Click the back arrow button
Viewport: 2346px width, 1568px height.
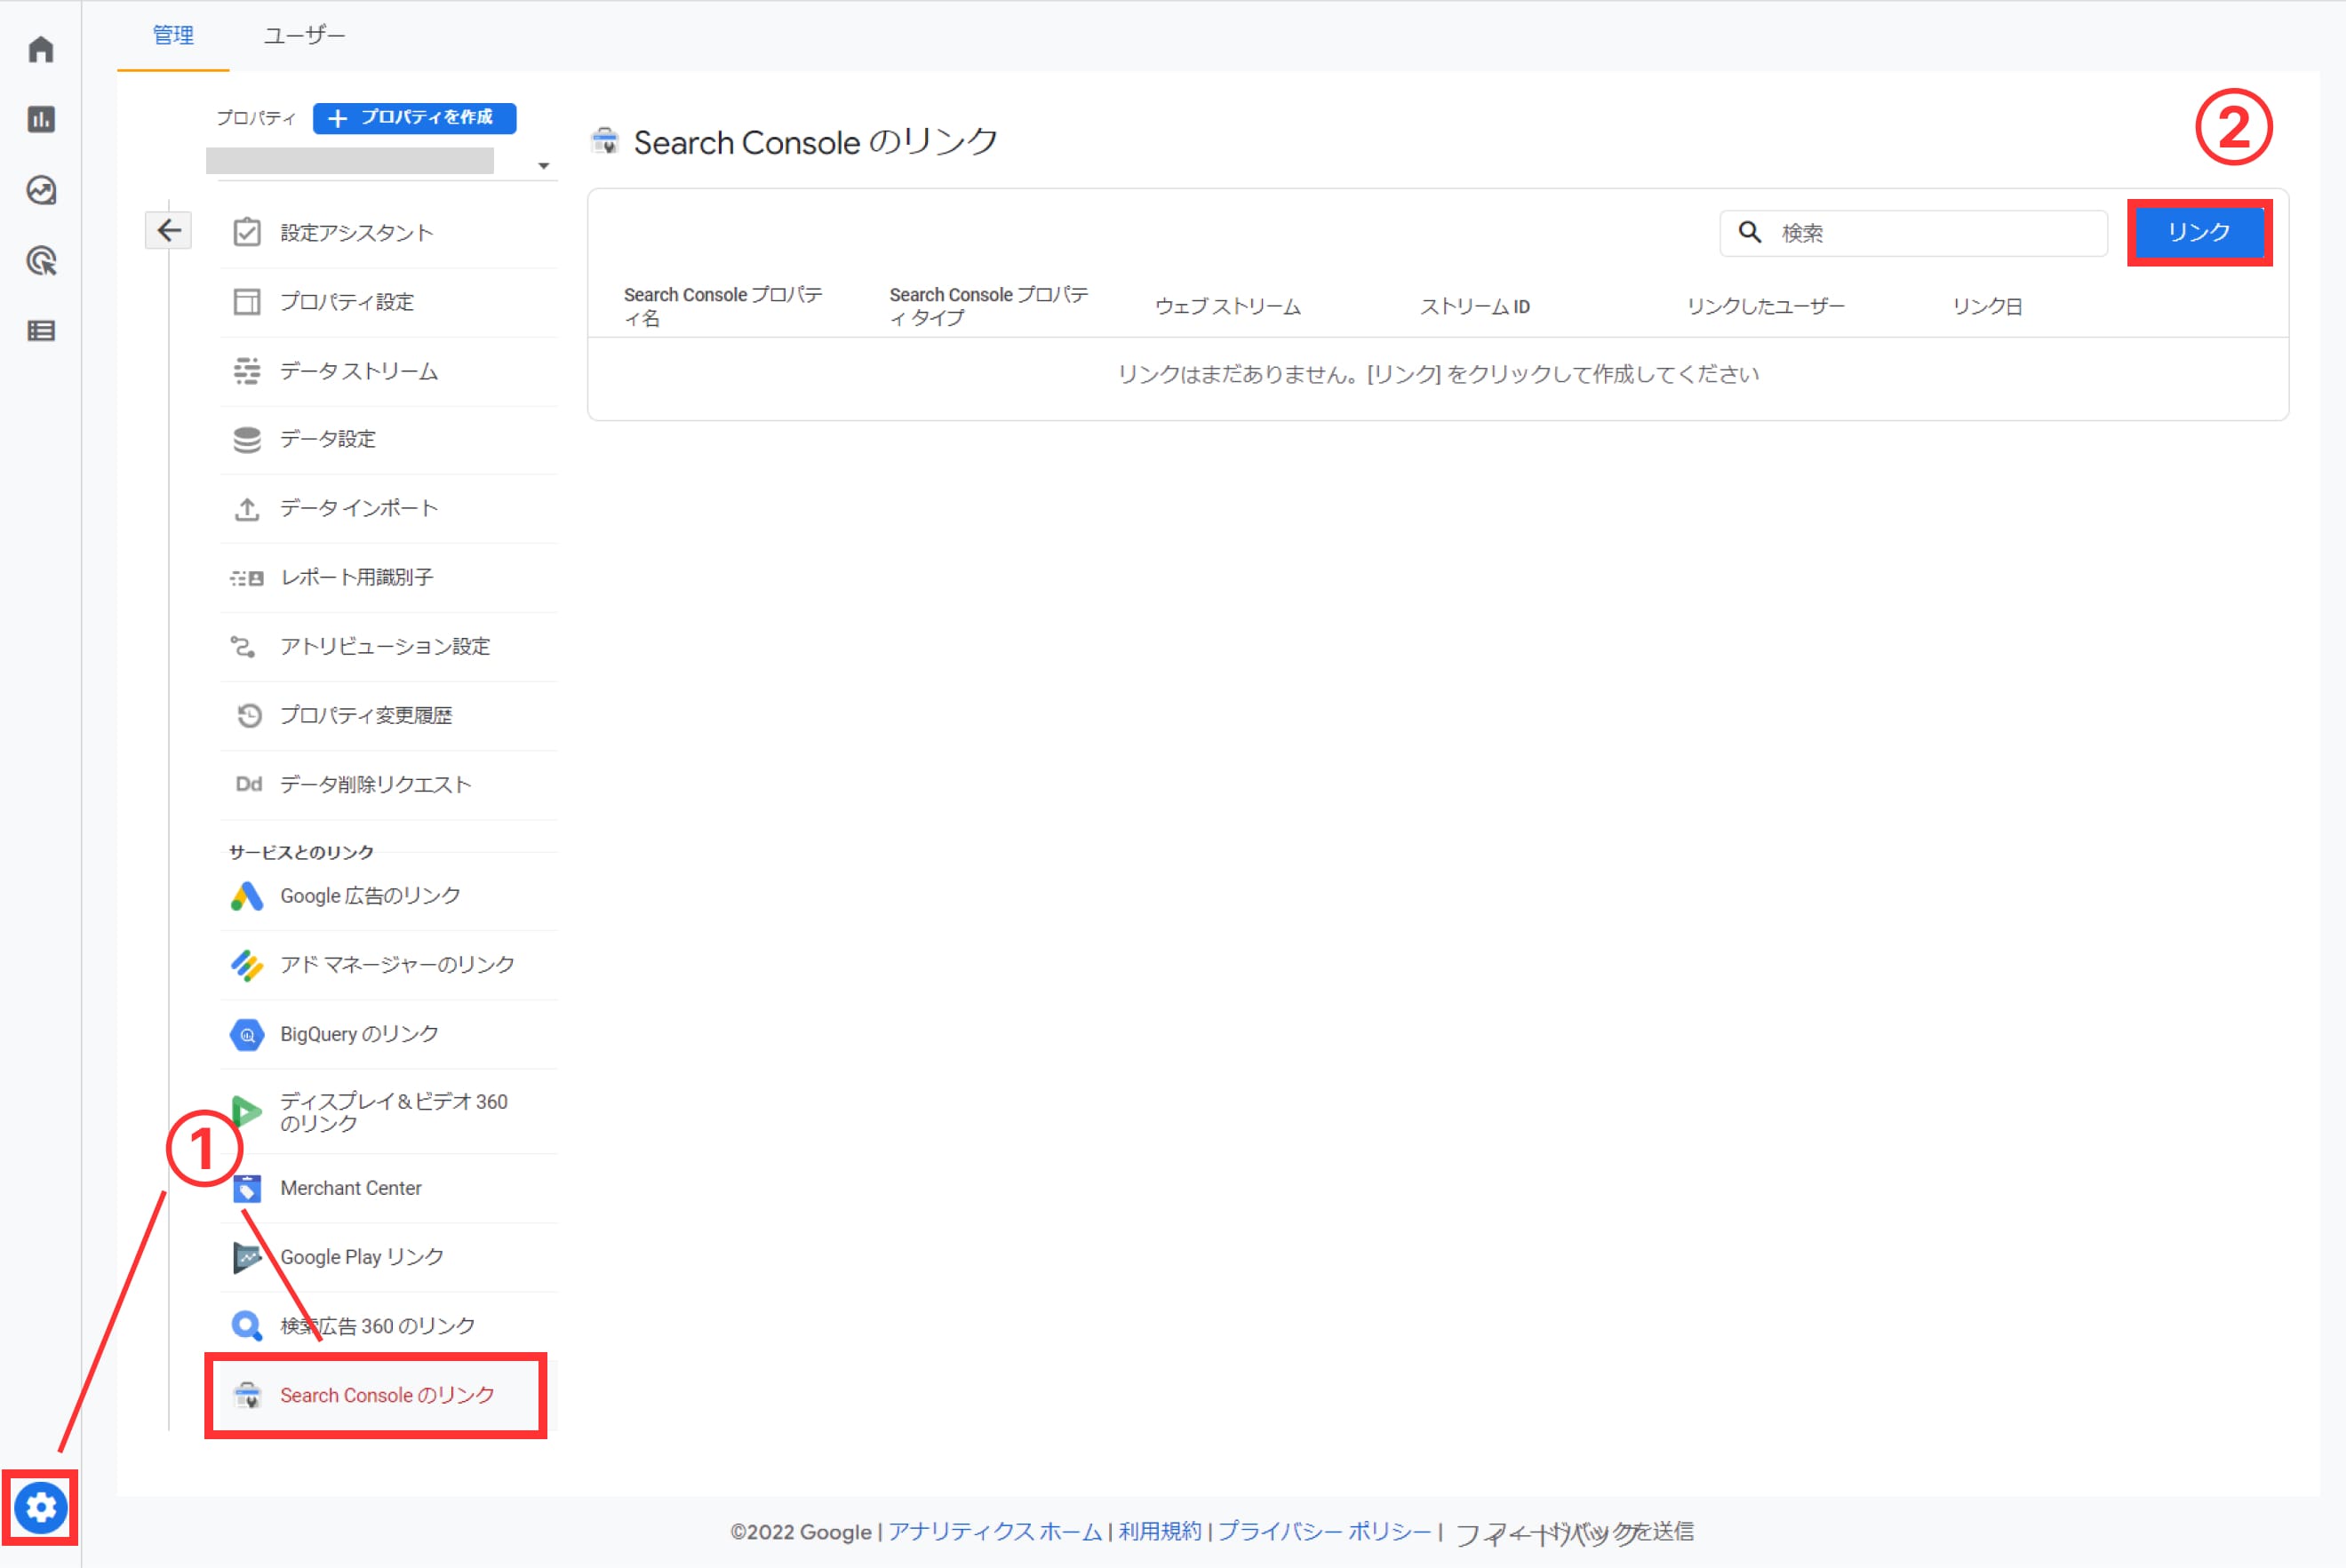(x=169, y=231)
